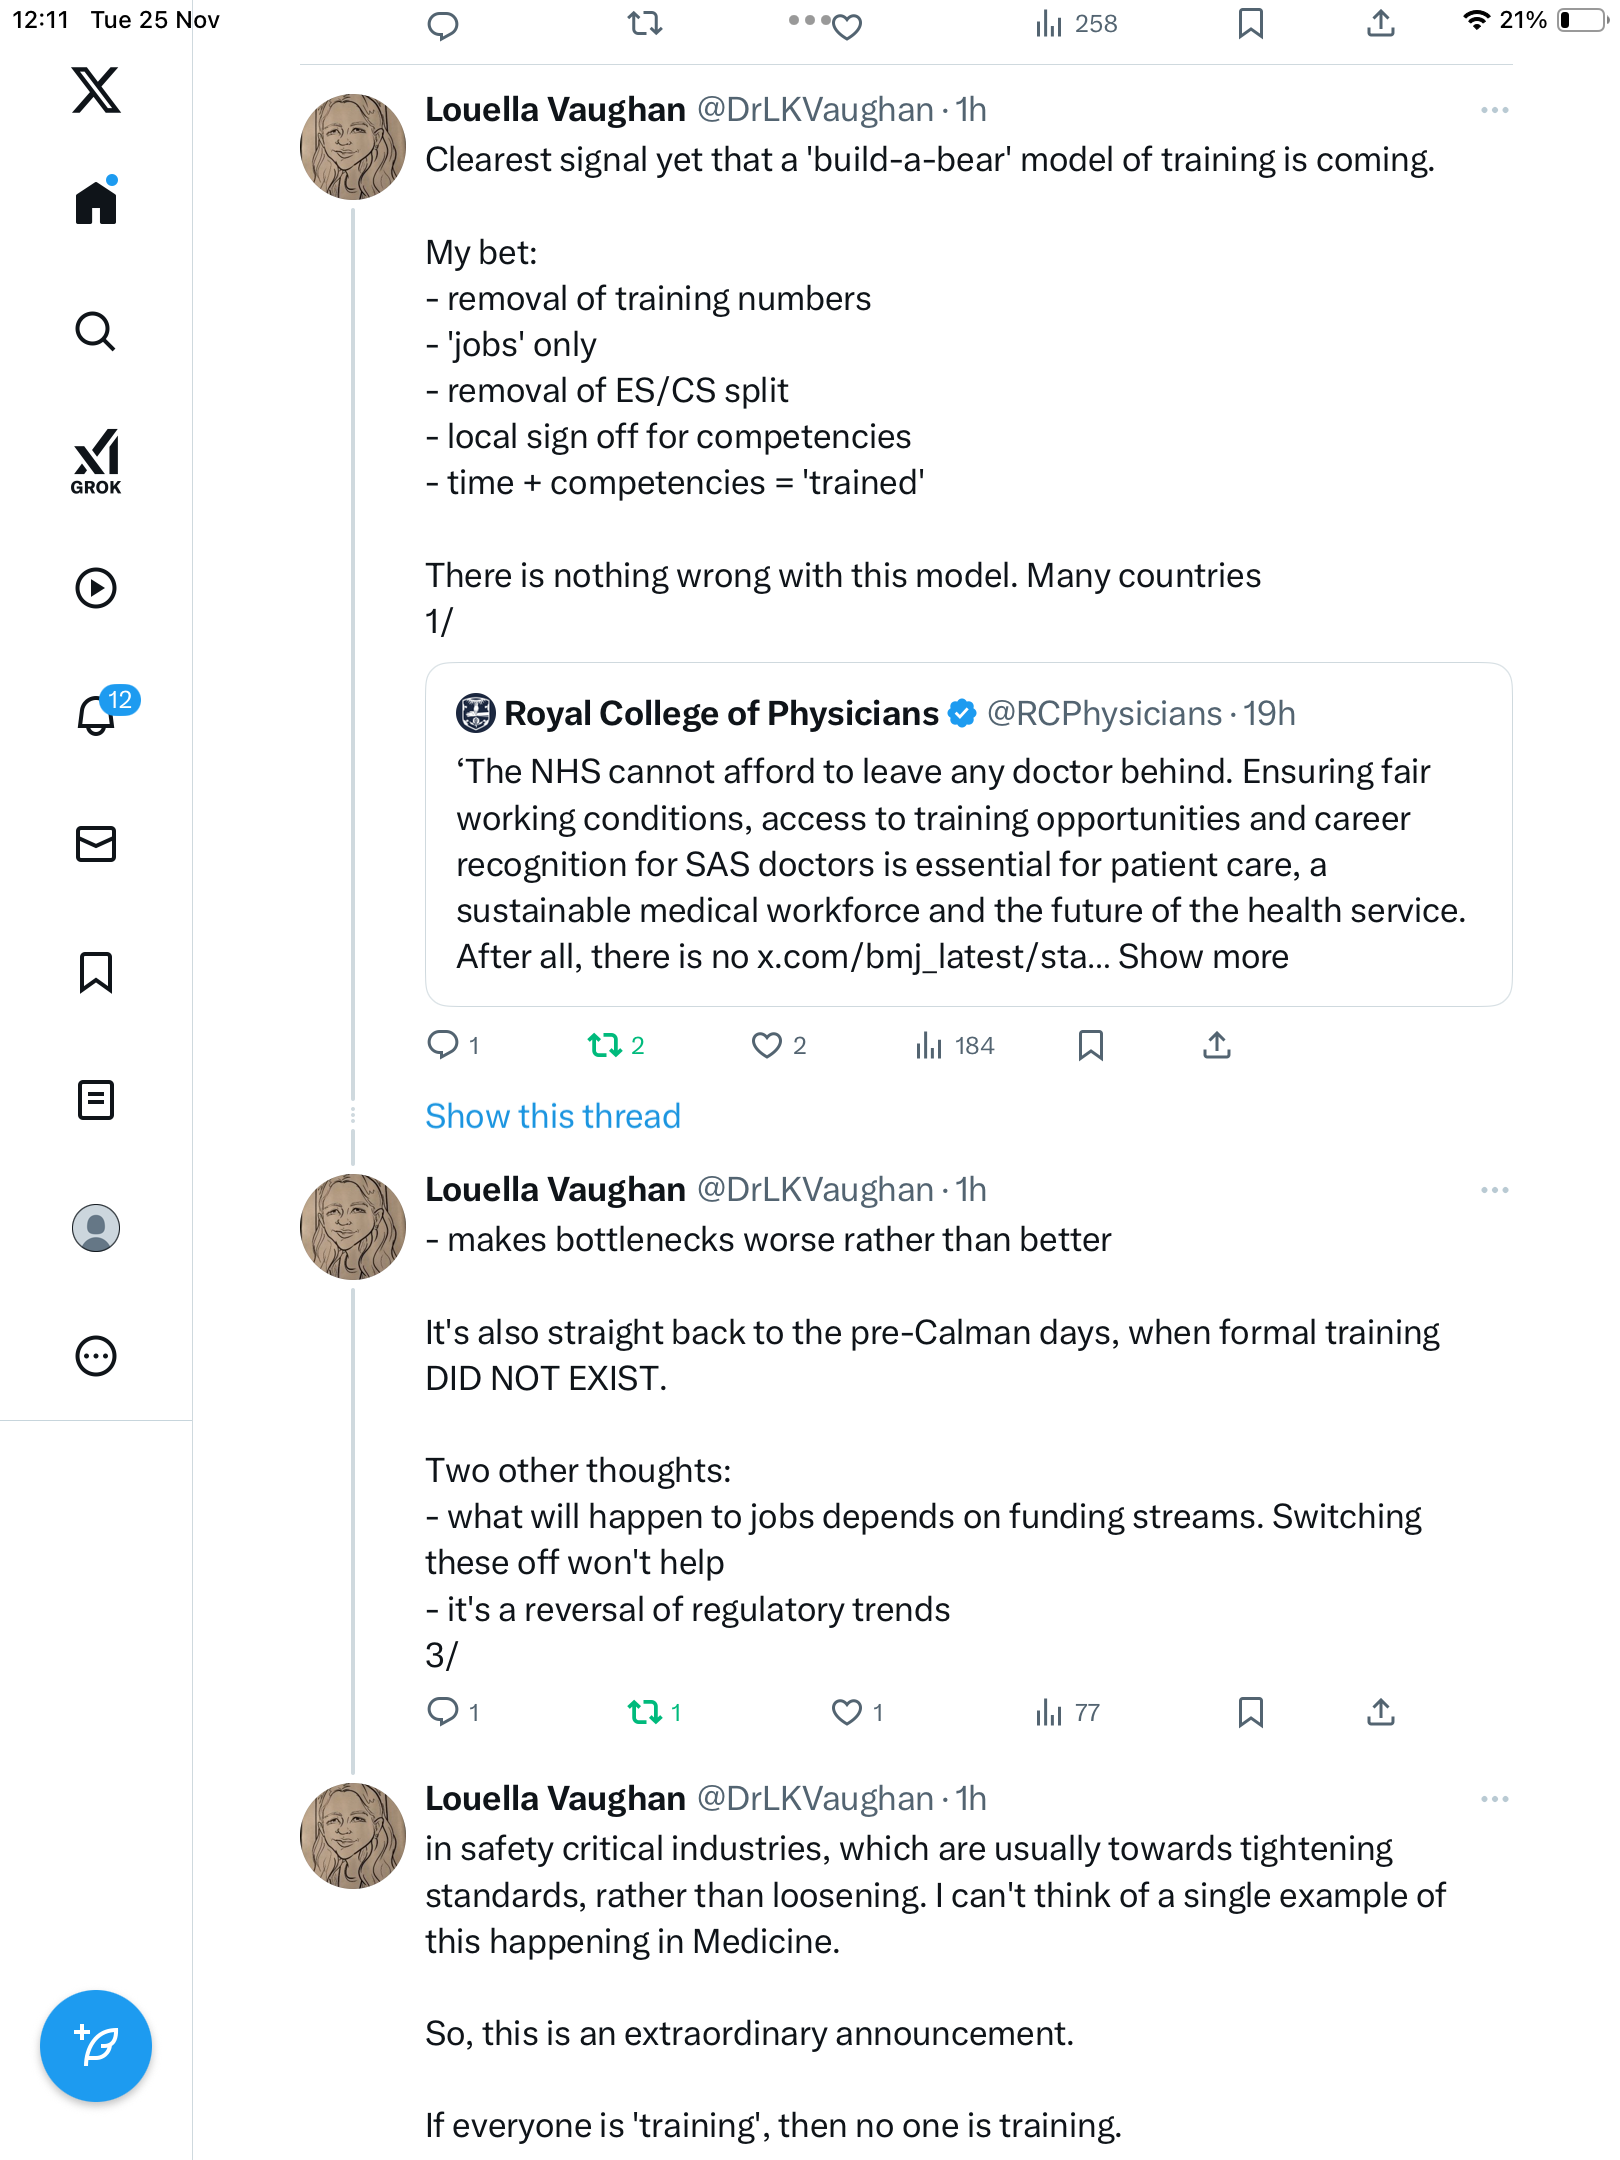This screenshot has height=2160, width=1620.
Task: Open direct messages envelope icon
Action: (96, 844)
